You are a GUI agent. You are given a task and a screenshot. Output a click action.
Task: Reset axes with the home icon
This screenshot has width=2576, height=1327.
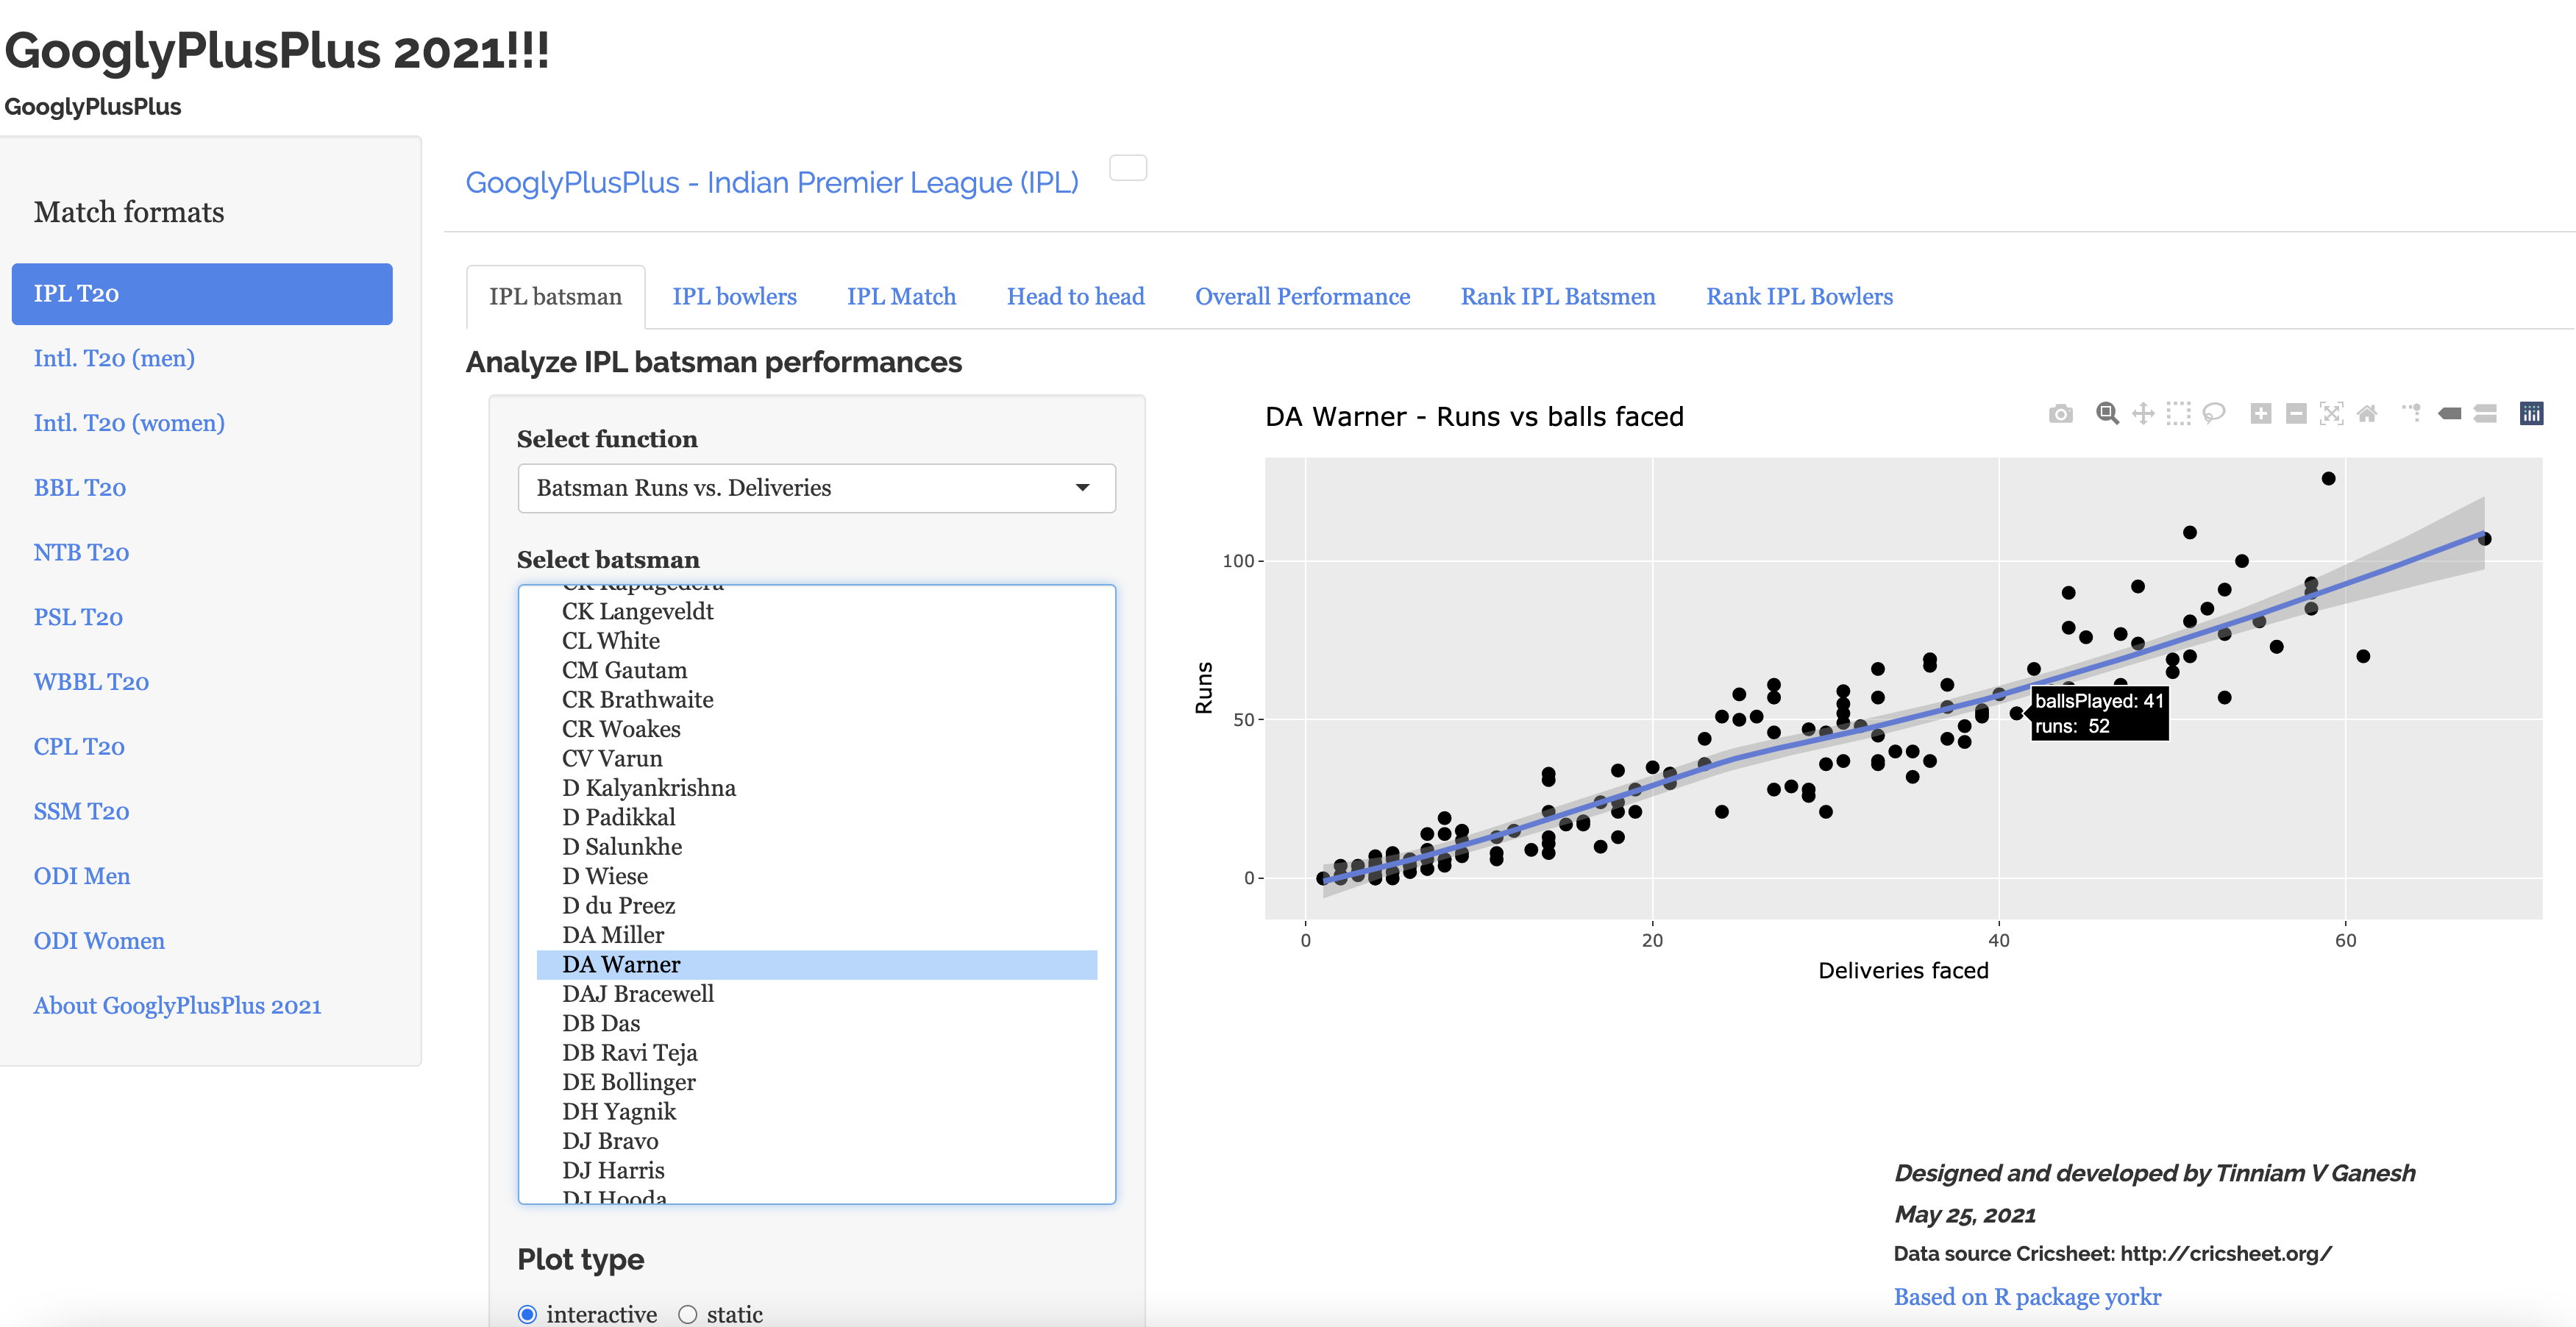point(2367,414)
